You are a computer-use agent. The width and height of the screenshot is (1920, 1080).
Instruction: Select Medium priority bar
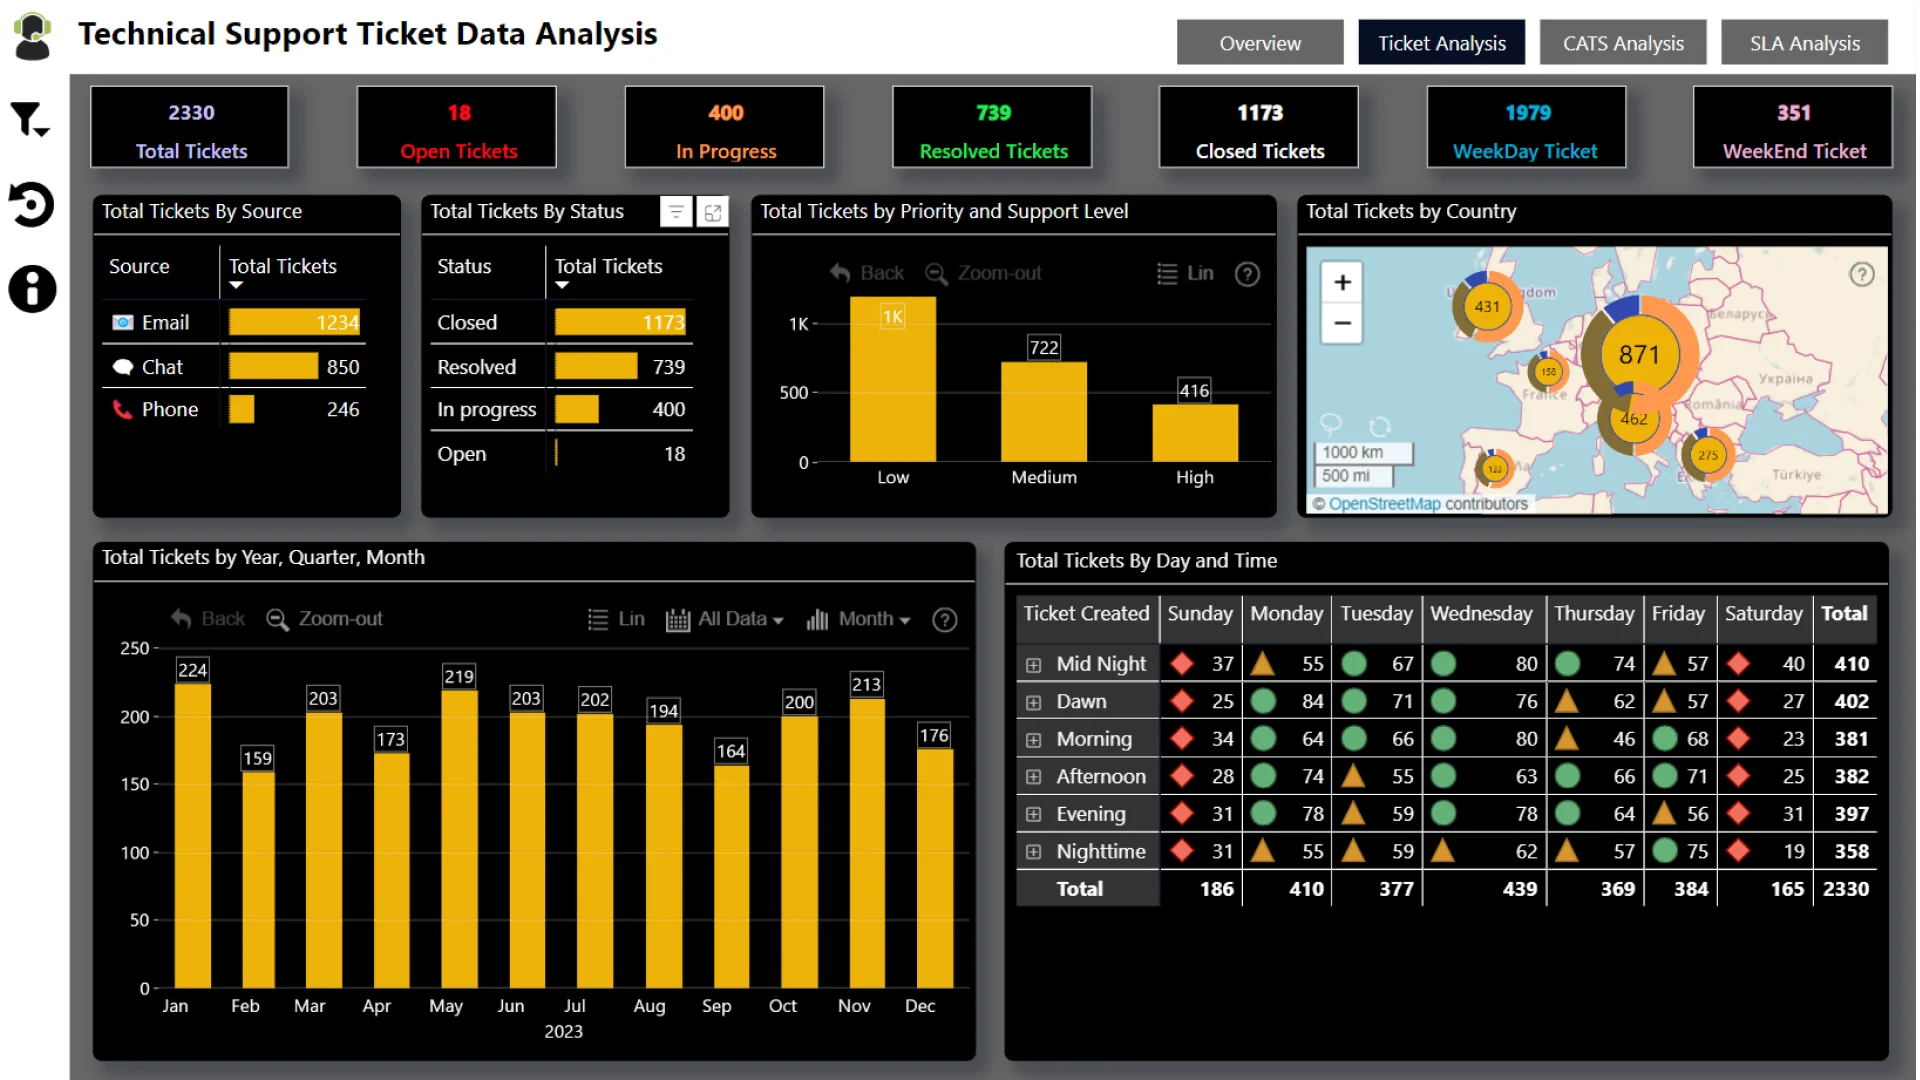1044,411
